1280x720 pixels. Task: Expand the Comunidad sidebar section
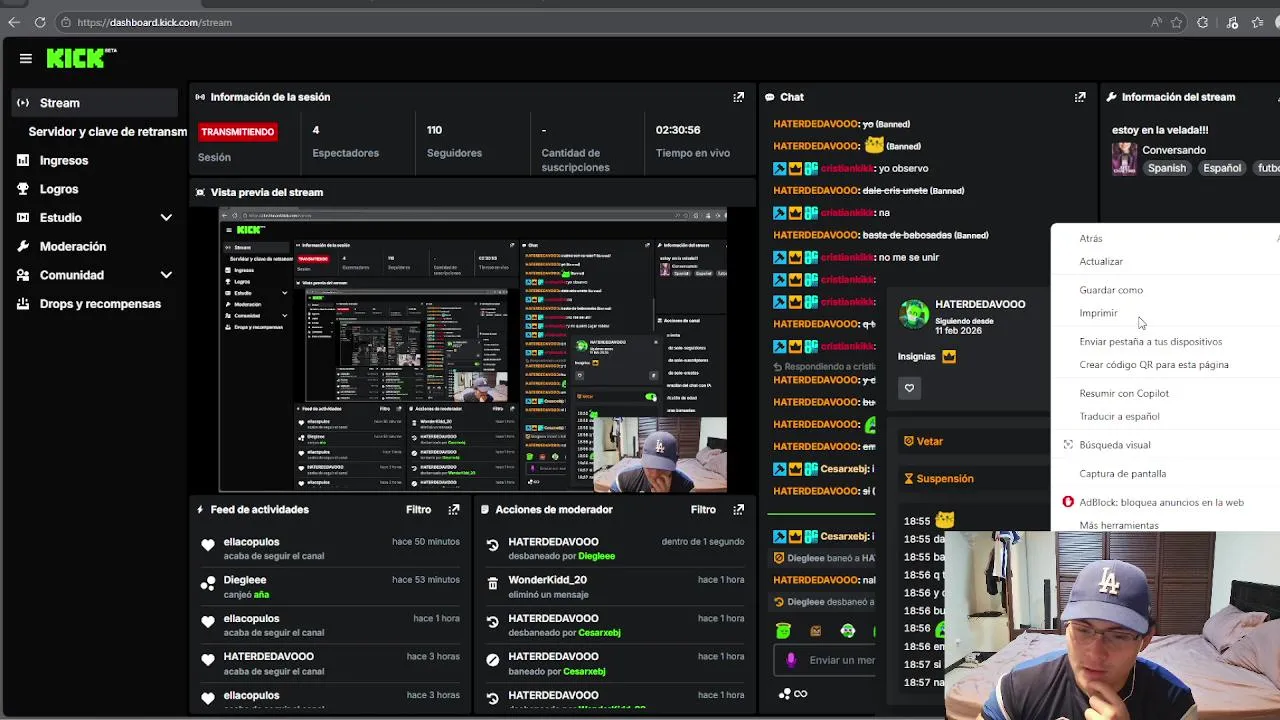coord(166,275)
